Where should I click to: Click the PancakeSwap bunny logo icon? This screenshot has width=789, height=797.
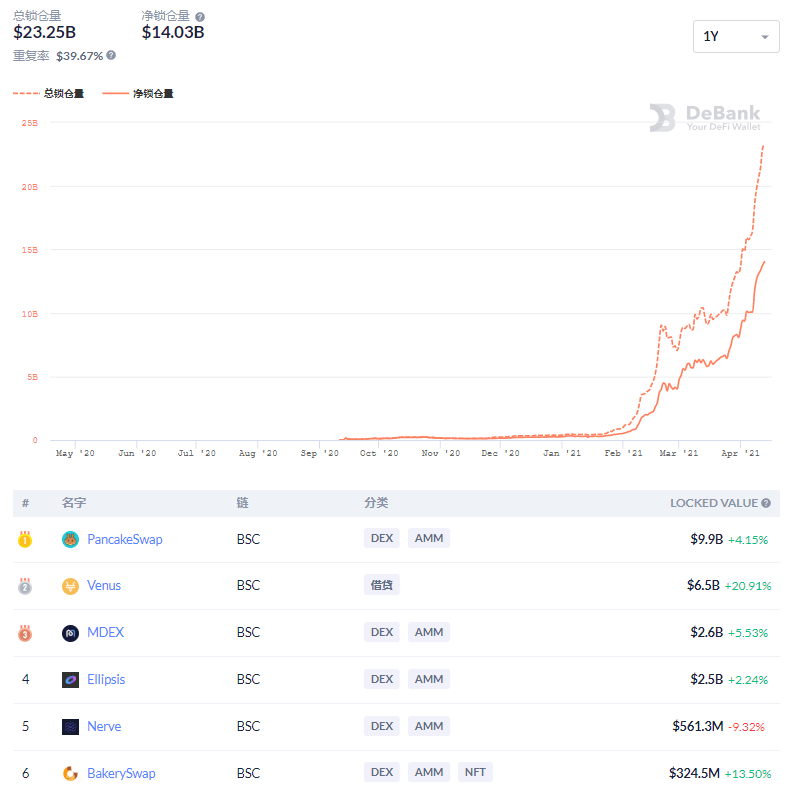click(x=70, y=539)
